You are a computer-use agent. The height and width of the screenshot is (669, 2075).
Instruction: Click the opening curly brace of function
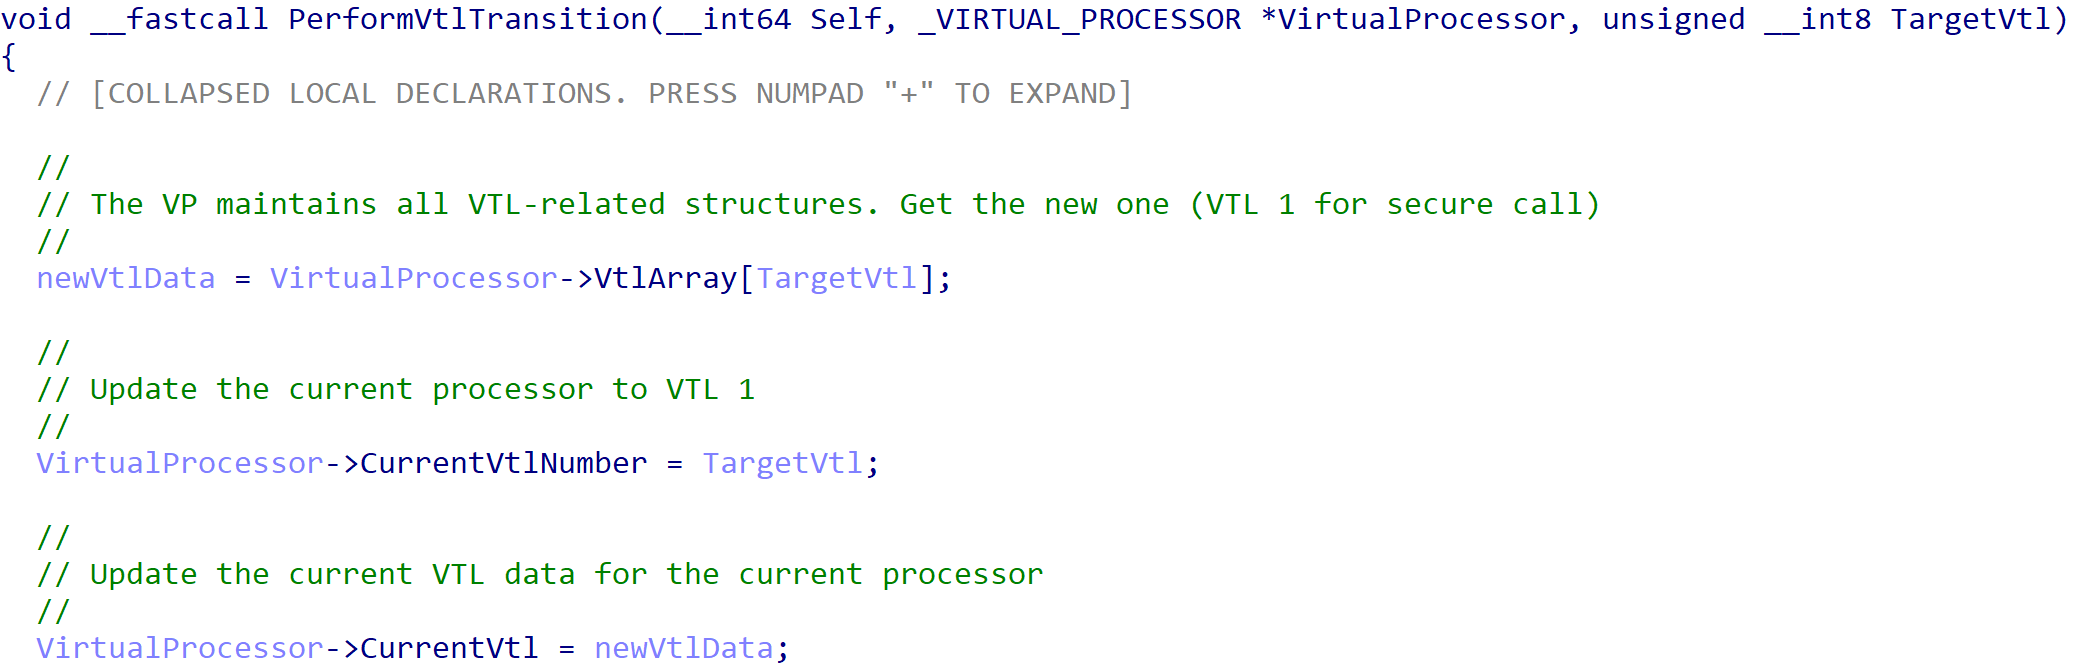9,57
